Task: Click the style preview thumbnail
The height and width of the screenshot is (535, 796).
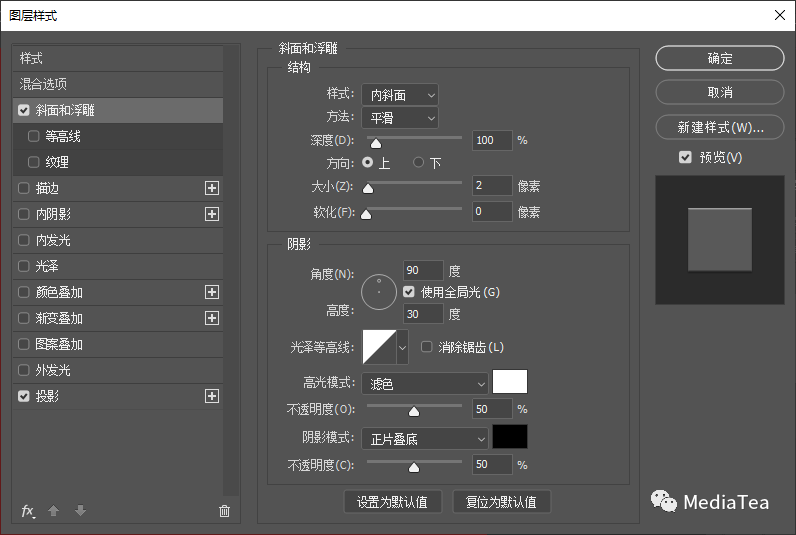Action: click(x=720, y=240)
